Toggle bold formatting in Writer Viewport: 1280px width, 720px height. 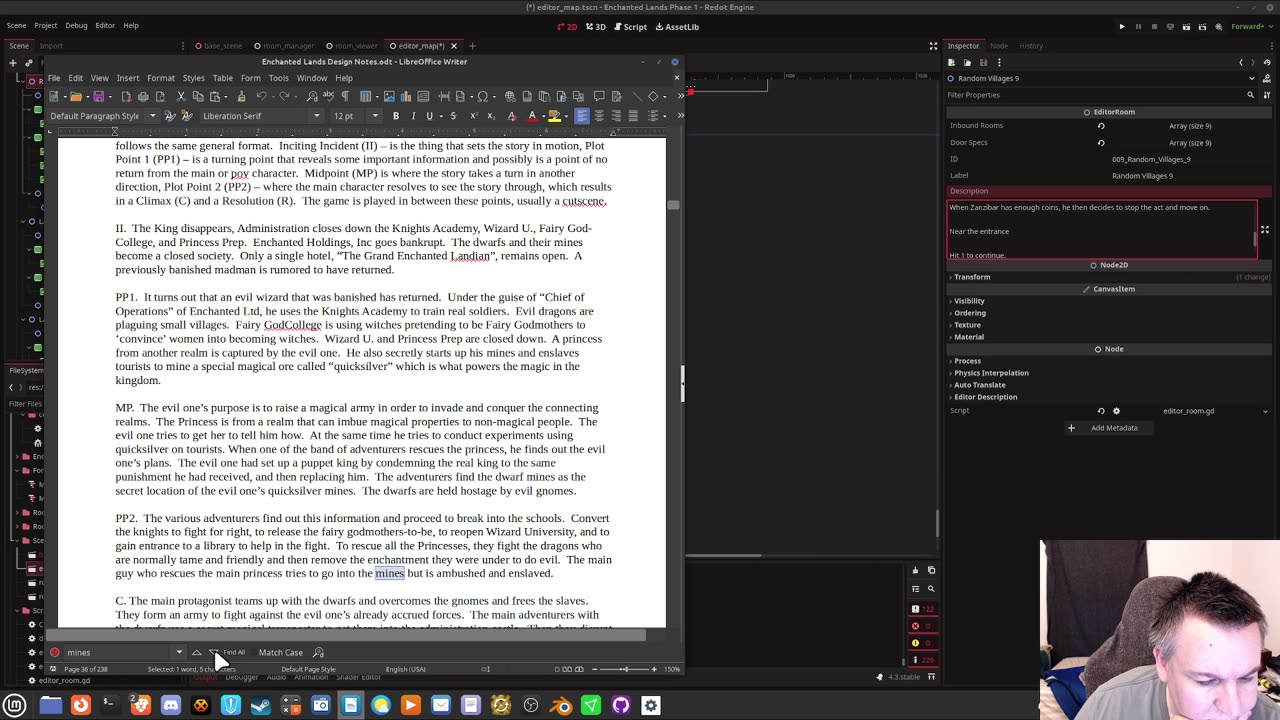396,116
